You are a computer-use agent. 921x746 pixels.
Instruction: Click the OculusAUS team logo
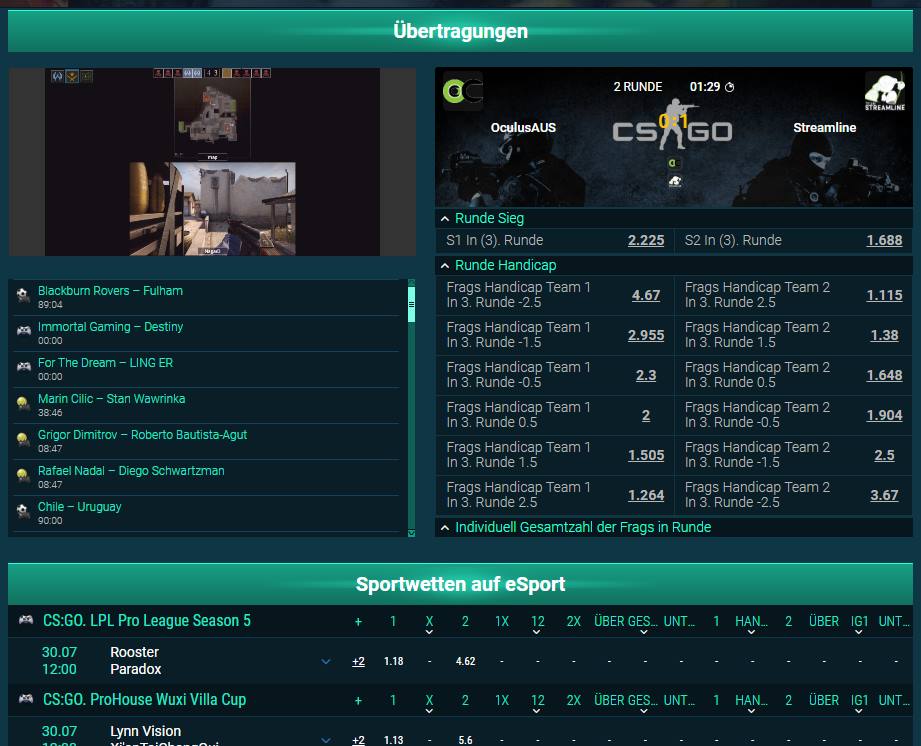[463, 91]
